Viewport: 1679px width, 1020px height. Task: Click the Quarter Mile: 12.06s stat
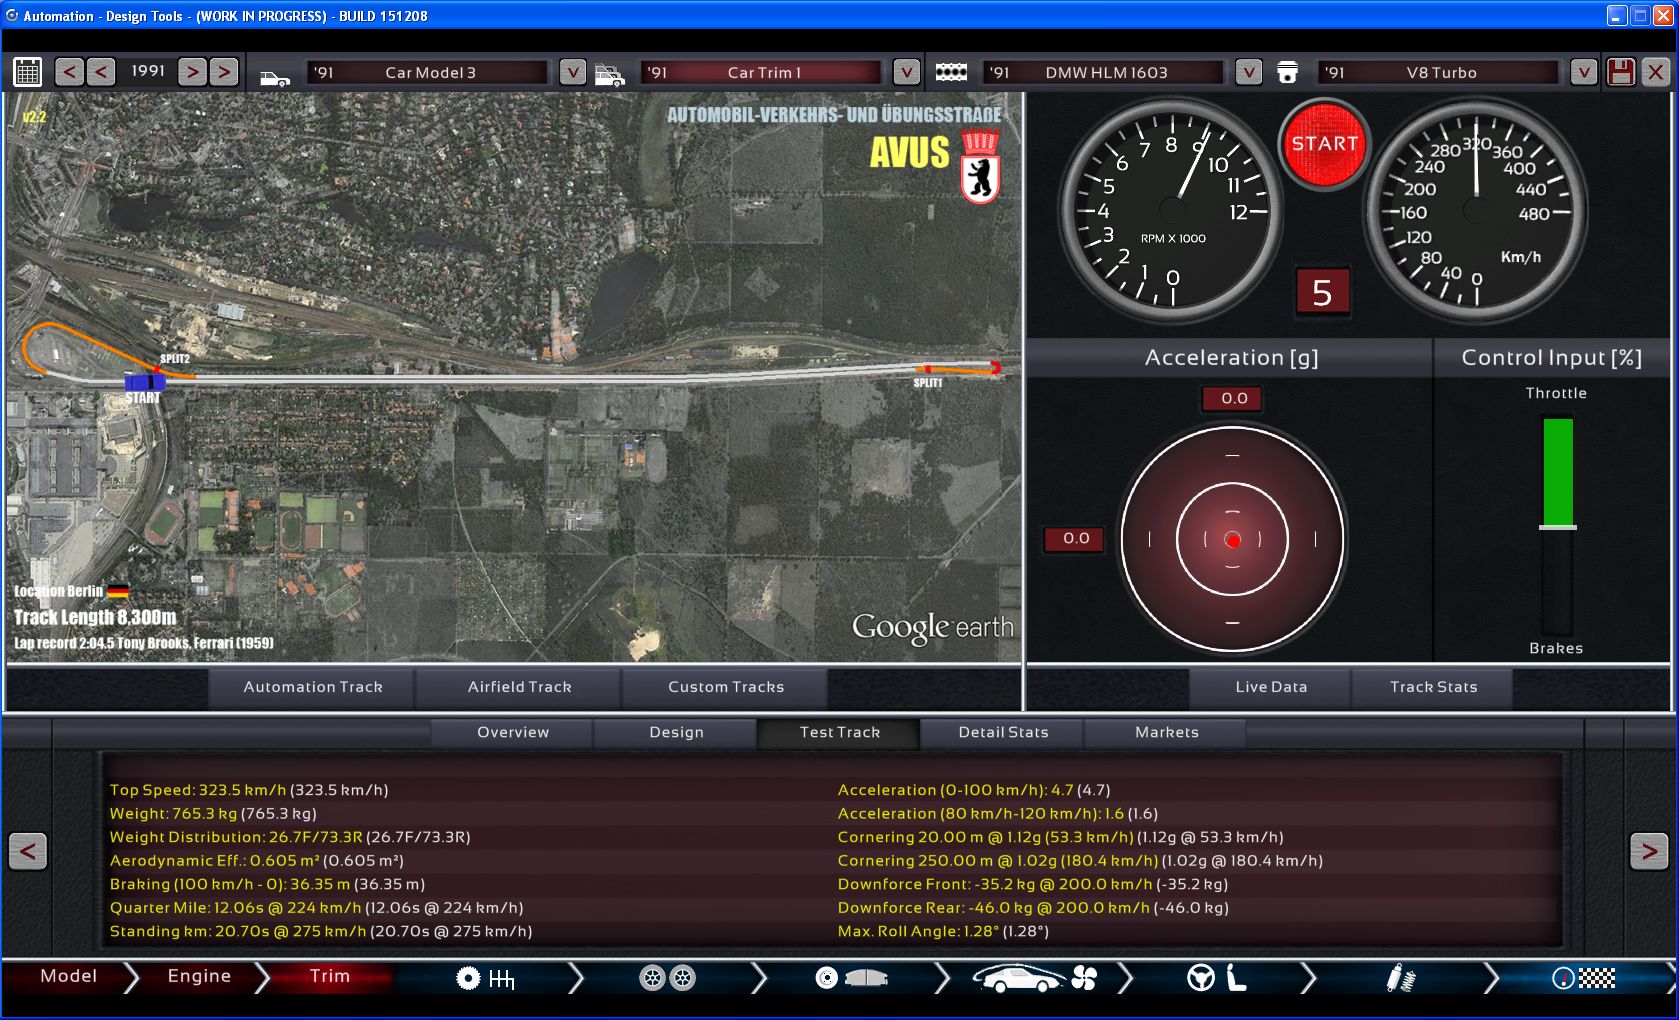pyautogui.click(x=316, y=908)
